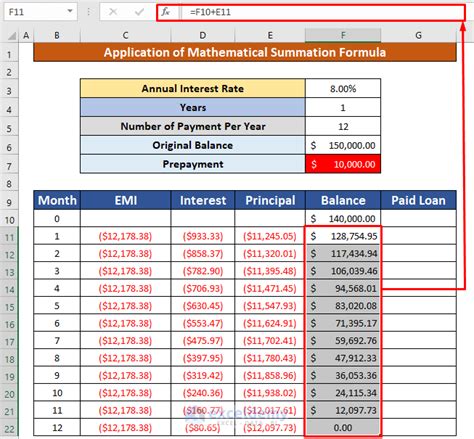
Task: Click the Insert Function fx icon
Action: [166, 12]
